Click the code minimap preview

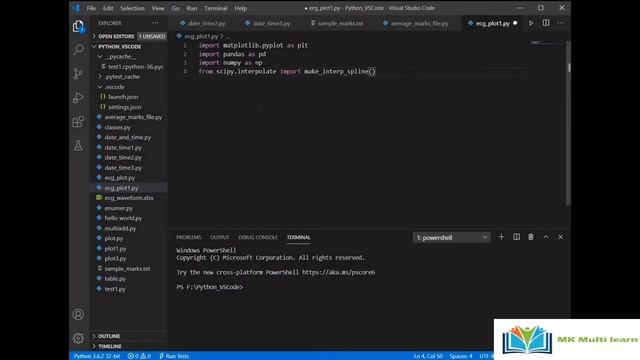coord(547,42)
